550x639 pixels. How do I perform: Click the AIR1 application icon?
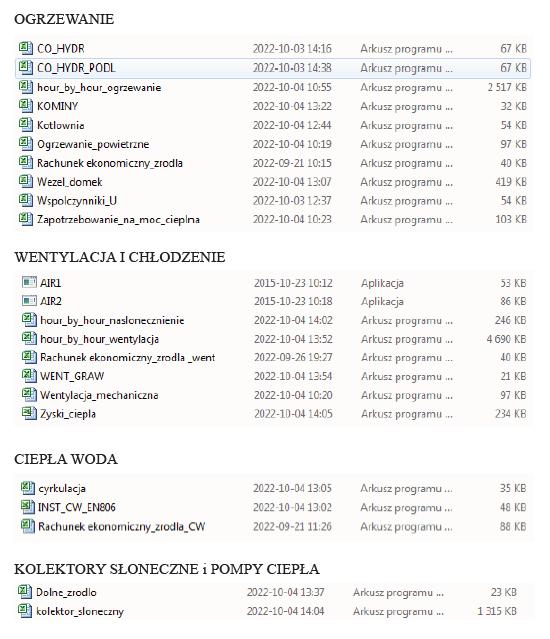click(29, 282)
